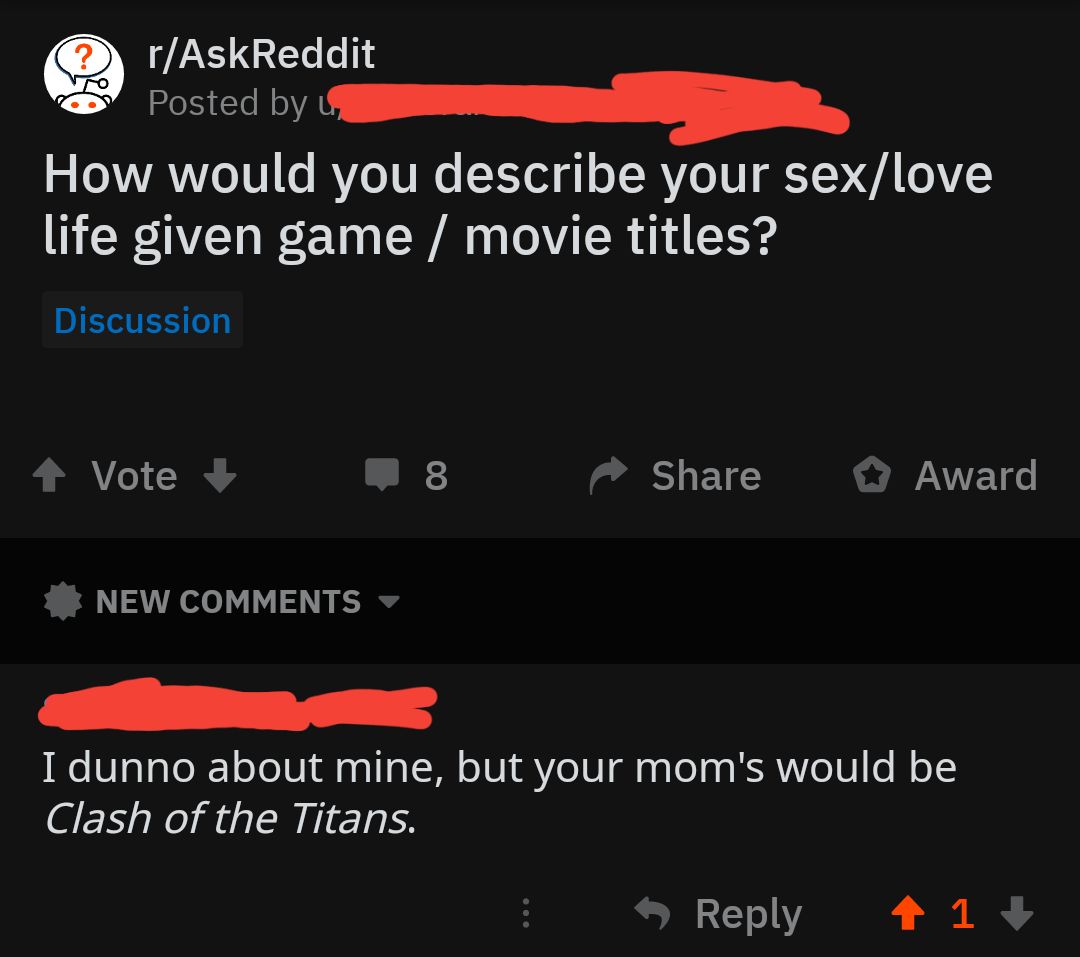Viewport: 1080px width, 957px height.
Task: Open the post title about sex/love life
Action: click(x=517, y=205)
